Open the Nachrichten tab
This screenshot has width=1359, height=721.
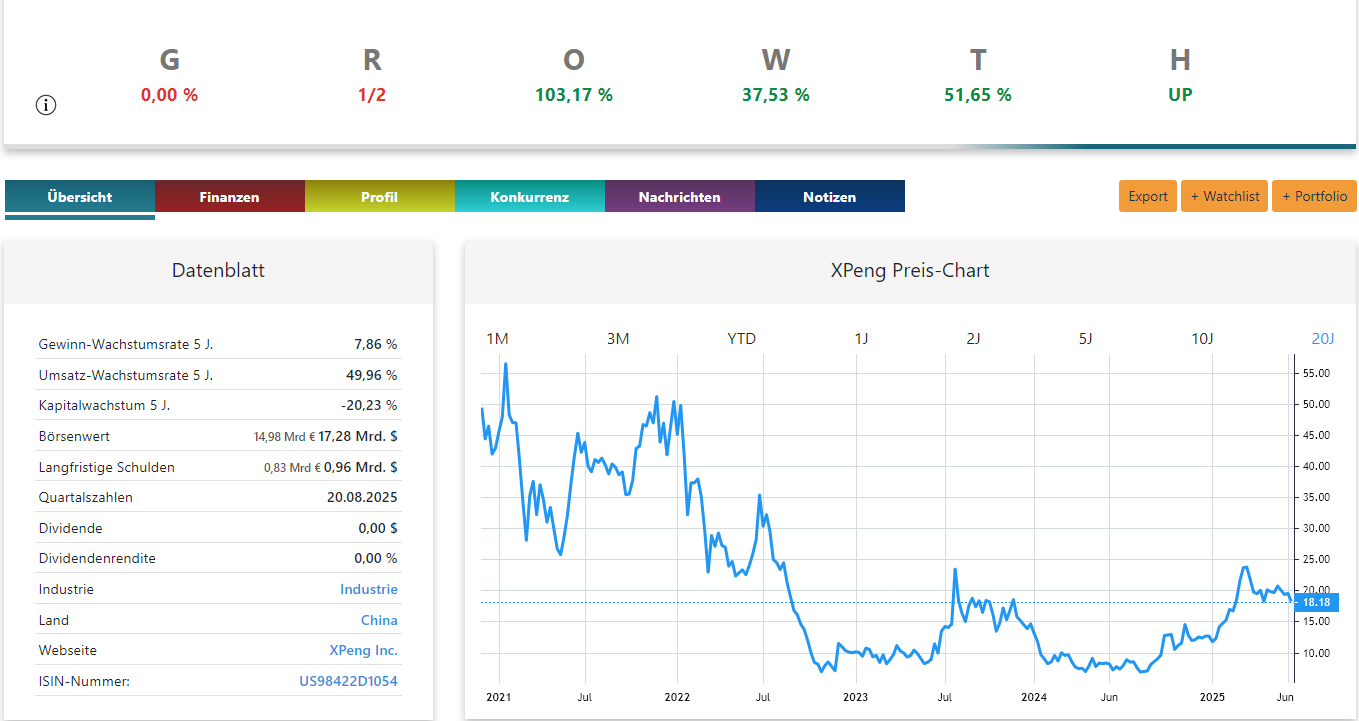click(x=679, y=197)
